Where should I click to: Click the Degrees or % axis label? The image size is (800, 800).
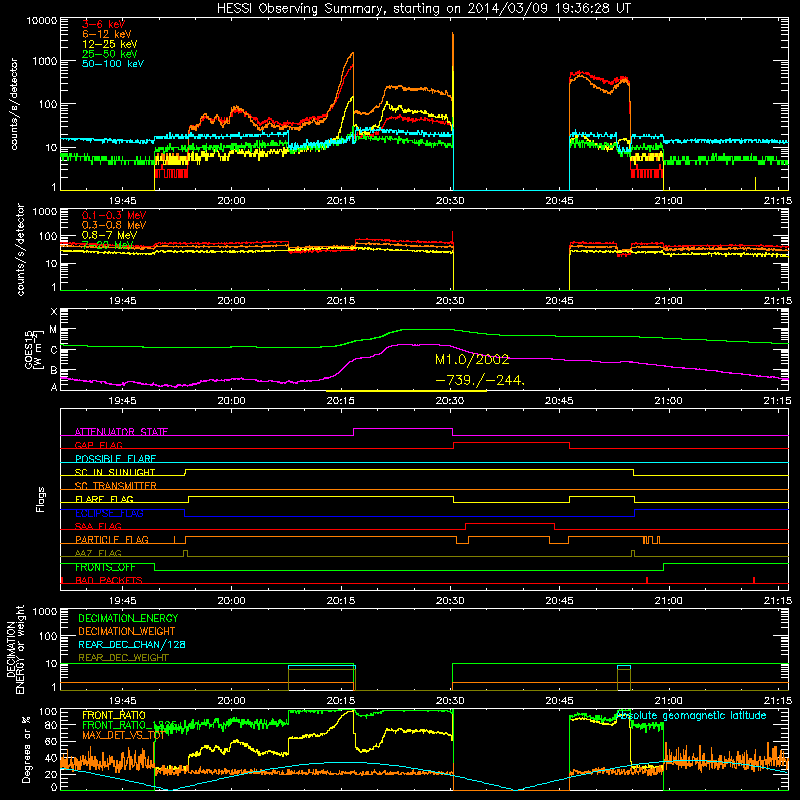click(x=26, y=749)
